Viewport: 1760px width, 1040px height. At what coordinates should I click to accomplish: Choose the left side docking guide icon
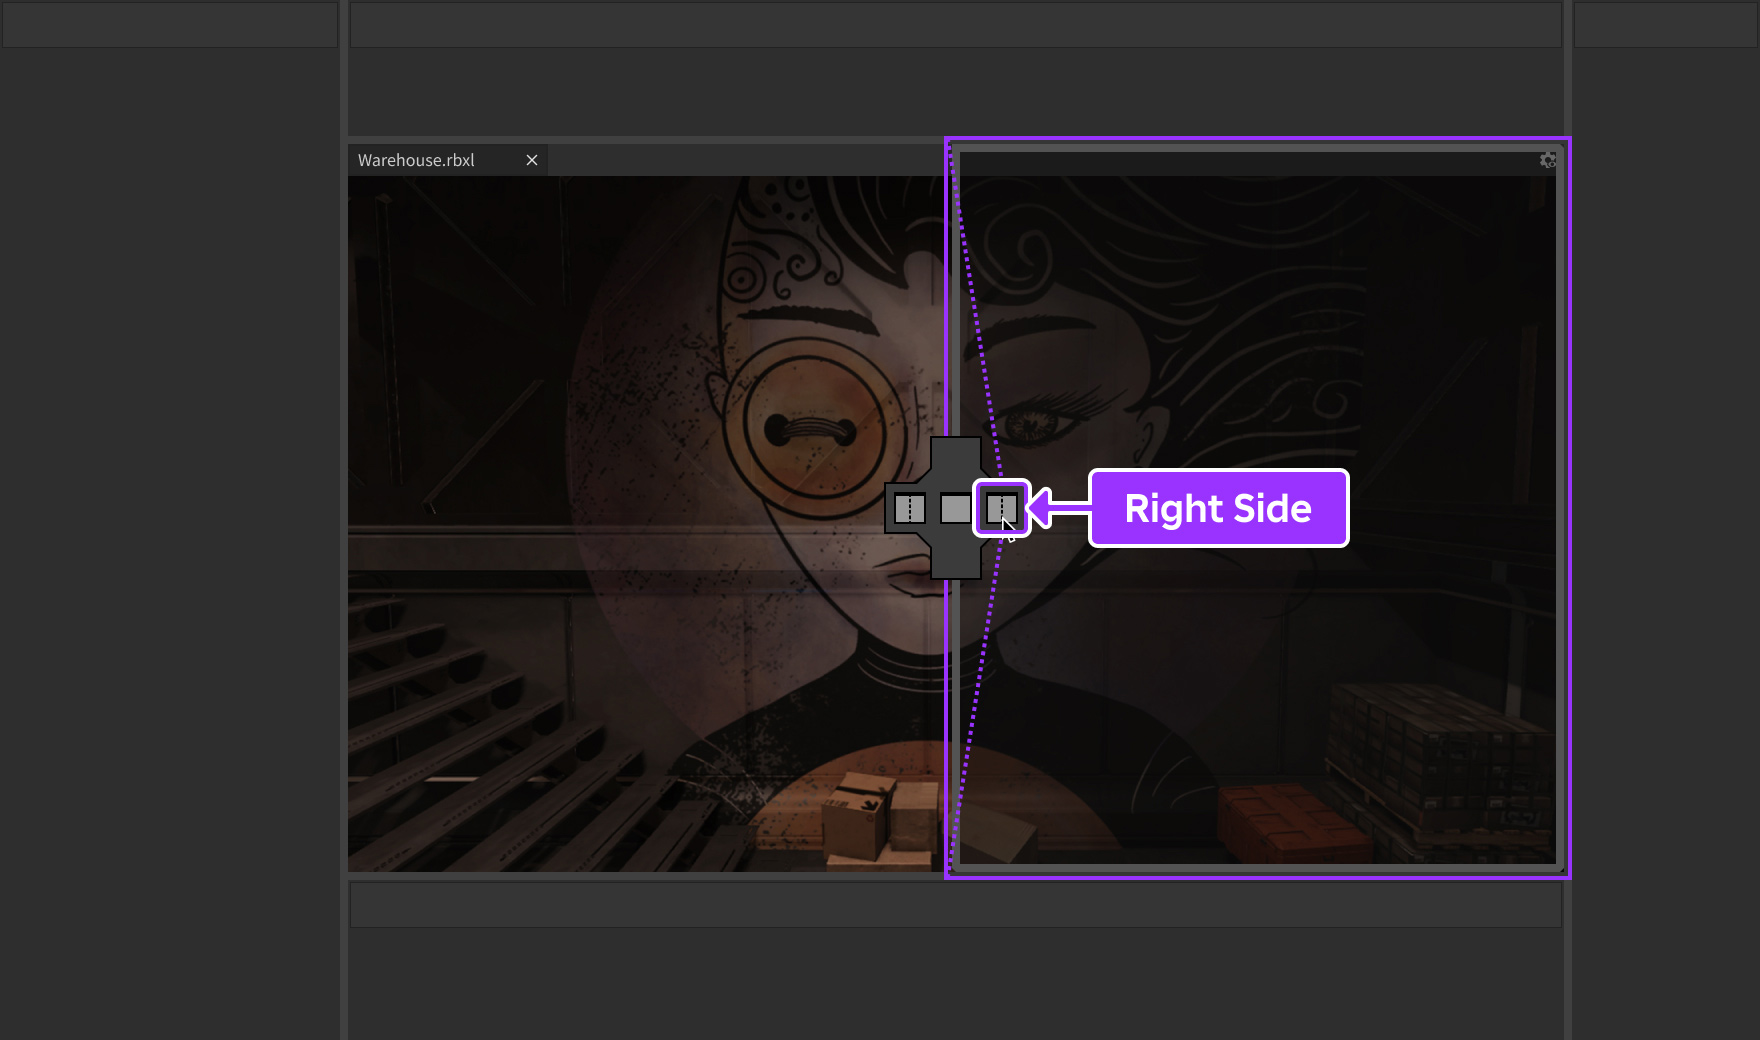(910, 509)
